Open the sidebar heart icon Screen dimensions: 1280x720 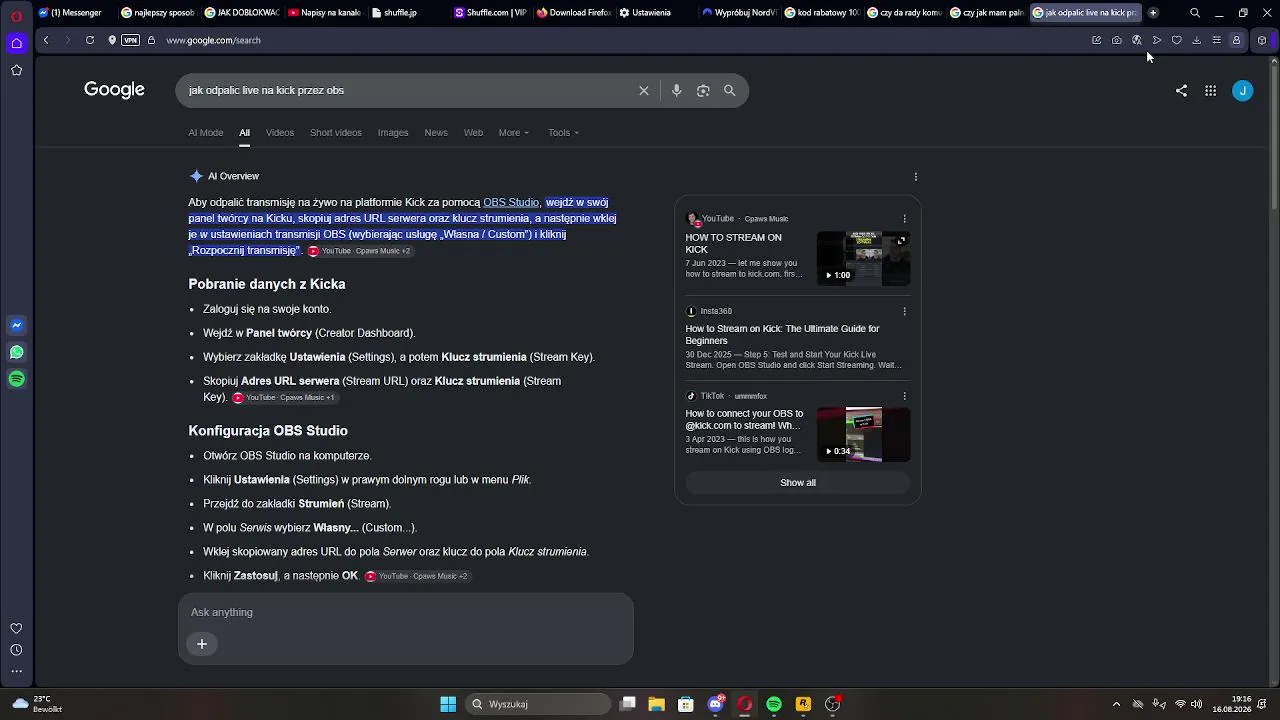coord(16,628)
